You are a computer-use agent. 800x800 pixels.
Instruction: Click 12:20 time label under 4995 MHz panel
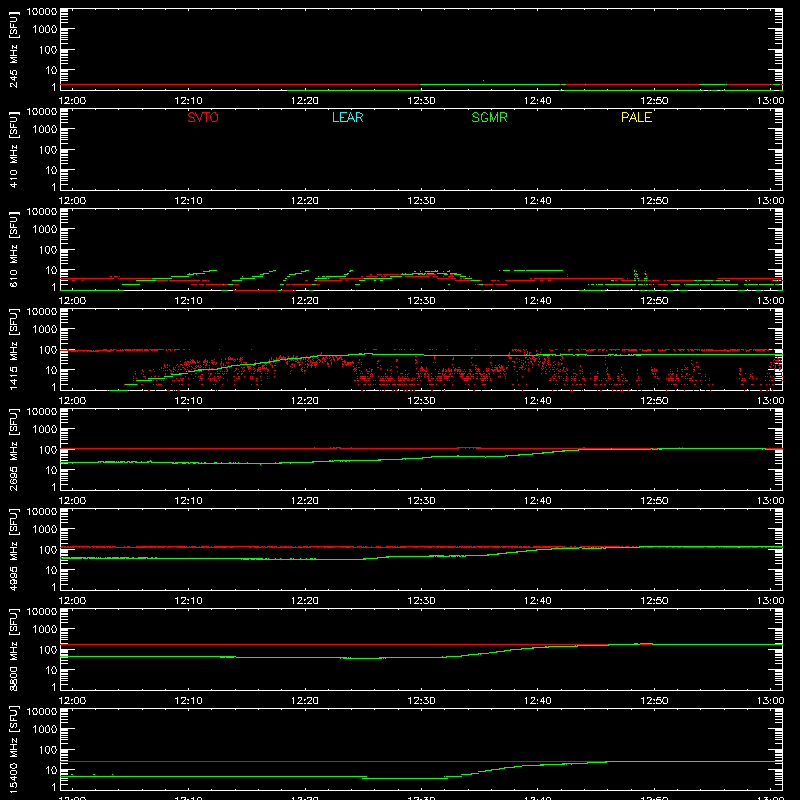pos(305,601)
